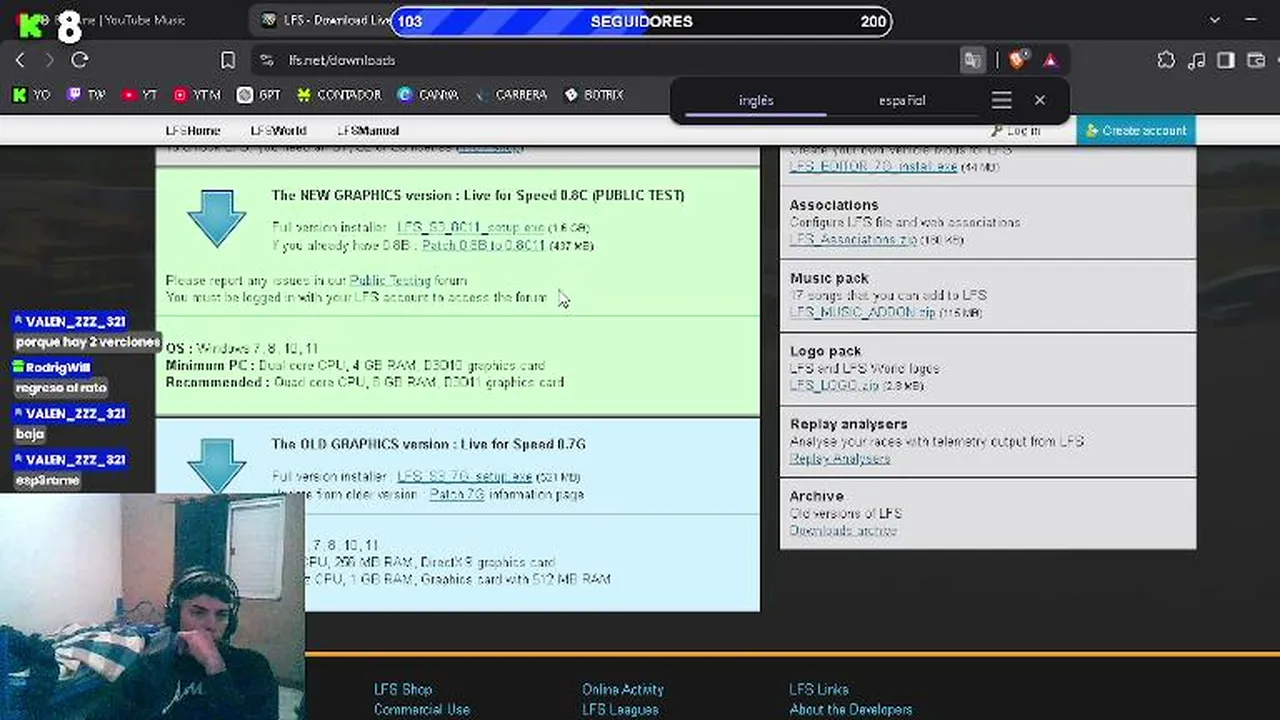The width and height of the screenshot is (1280, 720).
Task: Download LFS_MUSIC_ADDON.zip
Action: tap(863, 312)
